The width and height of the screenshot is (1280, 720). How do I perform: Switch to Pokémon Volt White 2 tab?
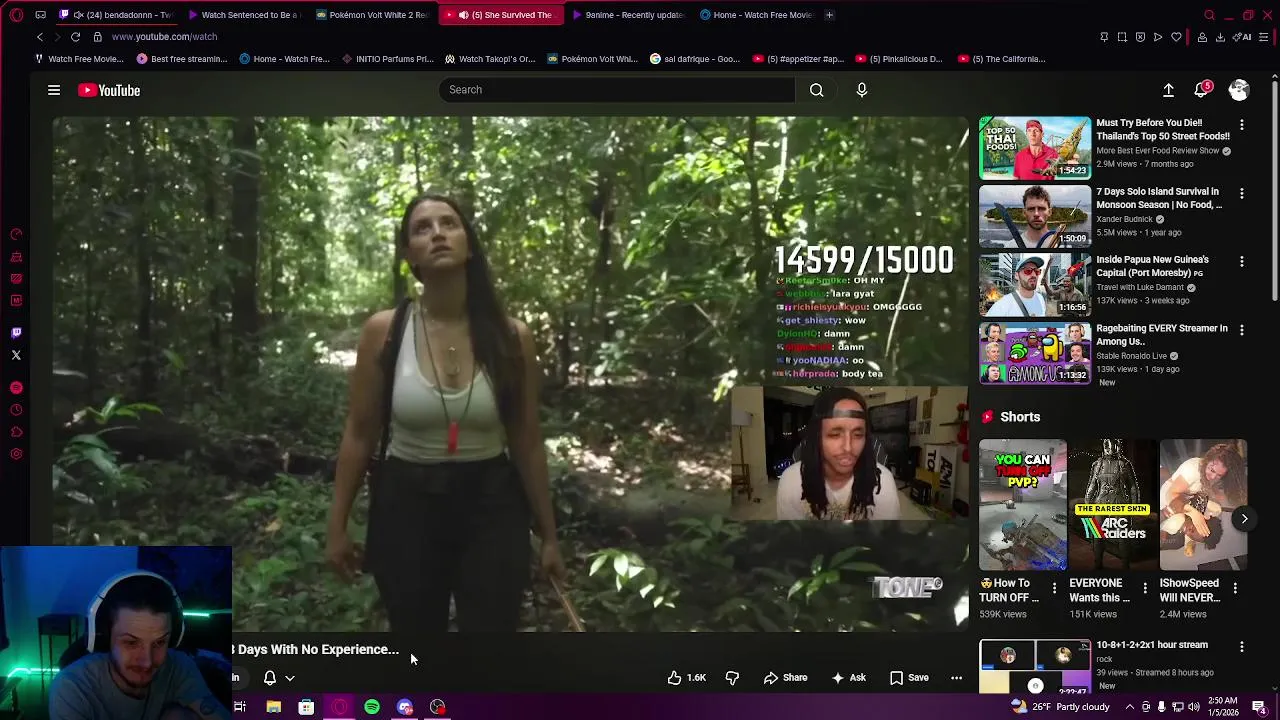click(x=371, y=15)
